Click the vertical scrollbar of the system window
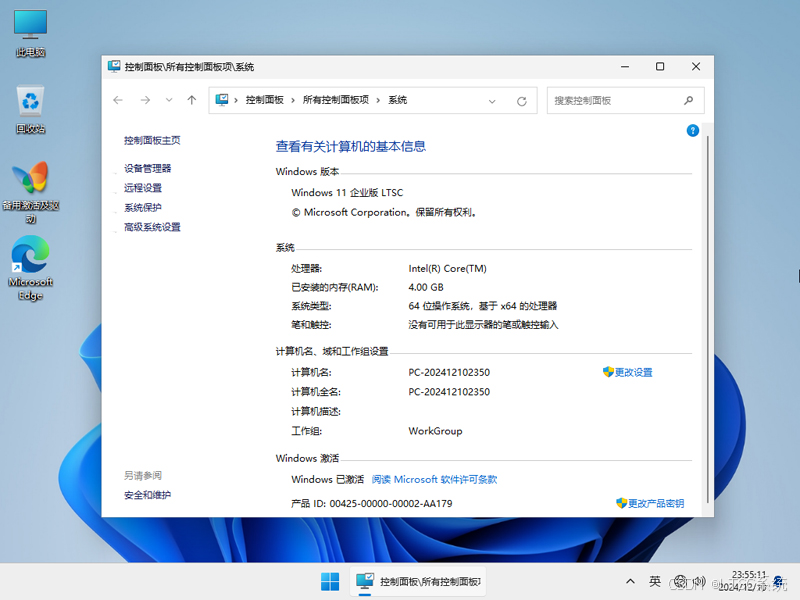800x600 pixels. pyautogui.click(x=708, y=319)
